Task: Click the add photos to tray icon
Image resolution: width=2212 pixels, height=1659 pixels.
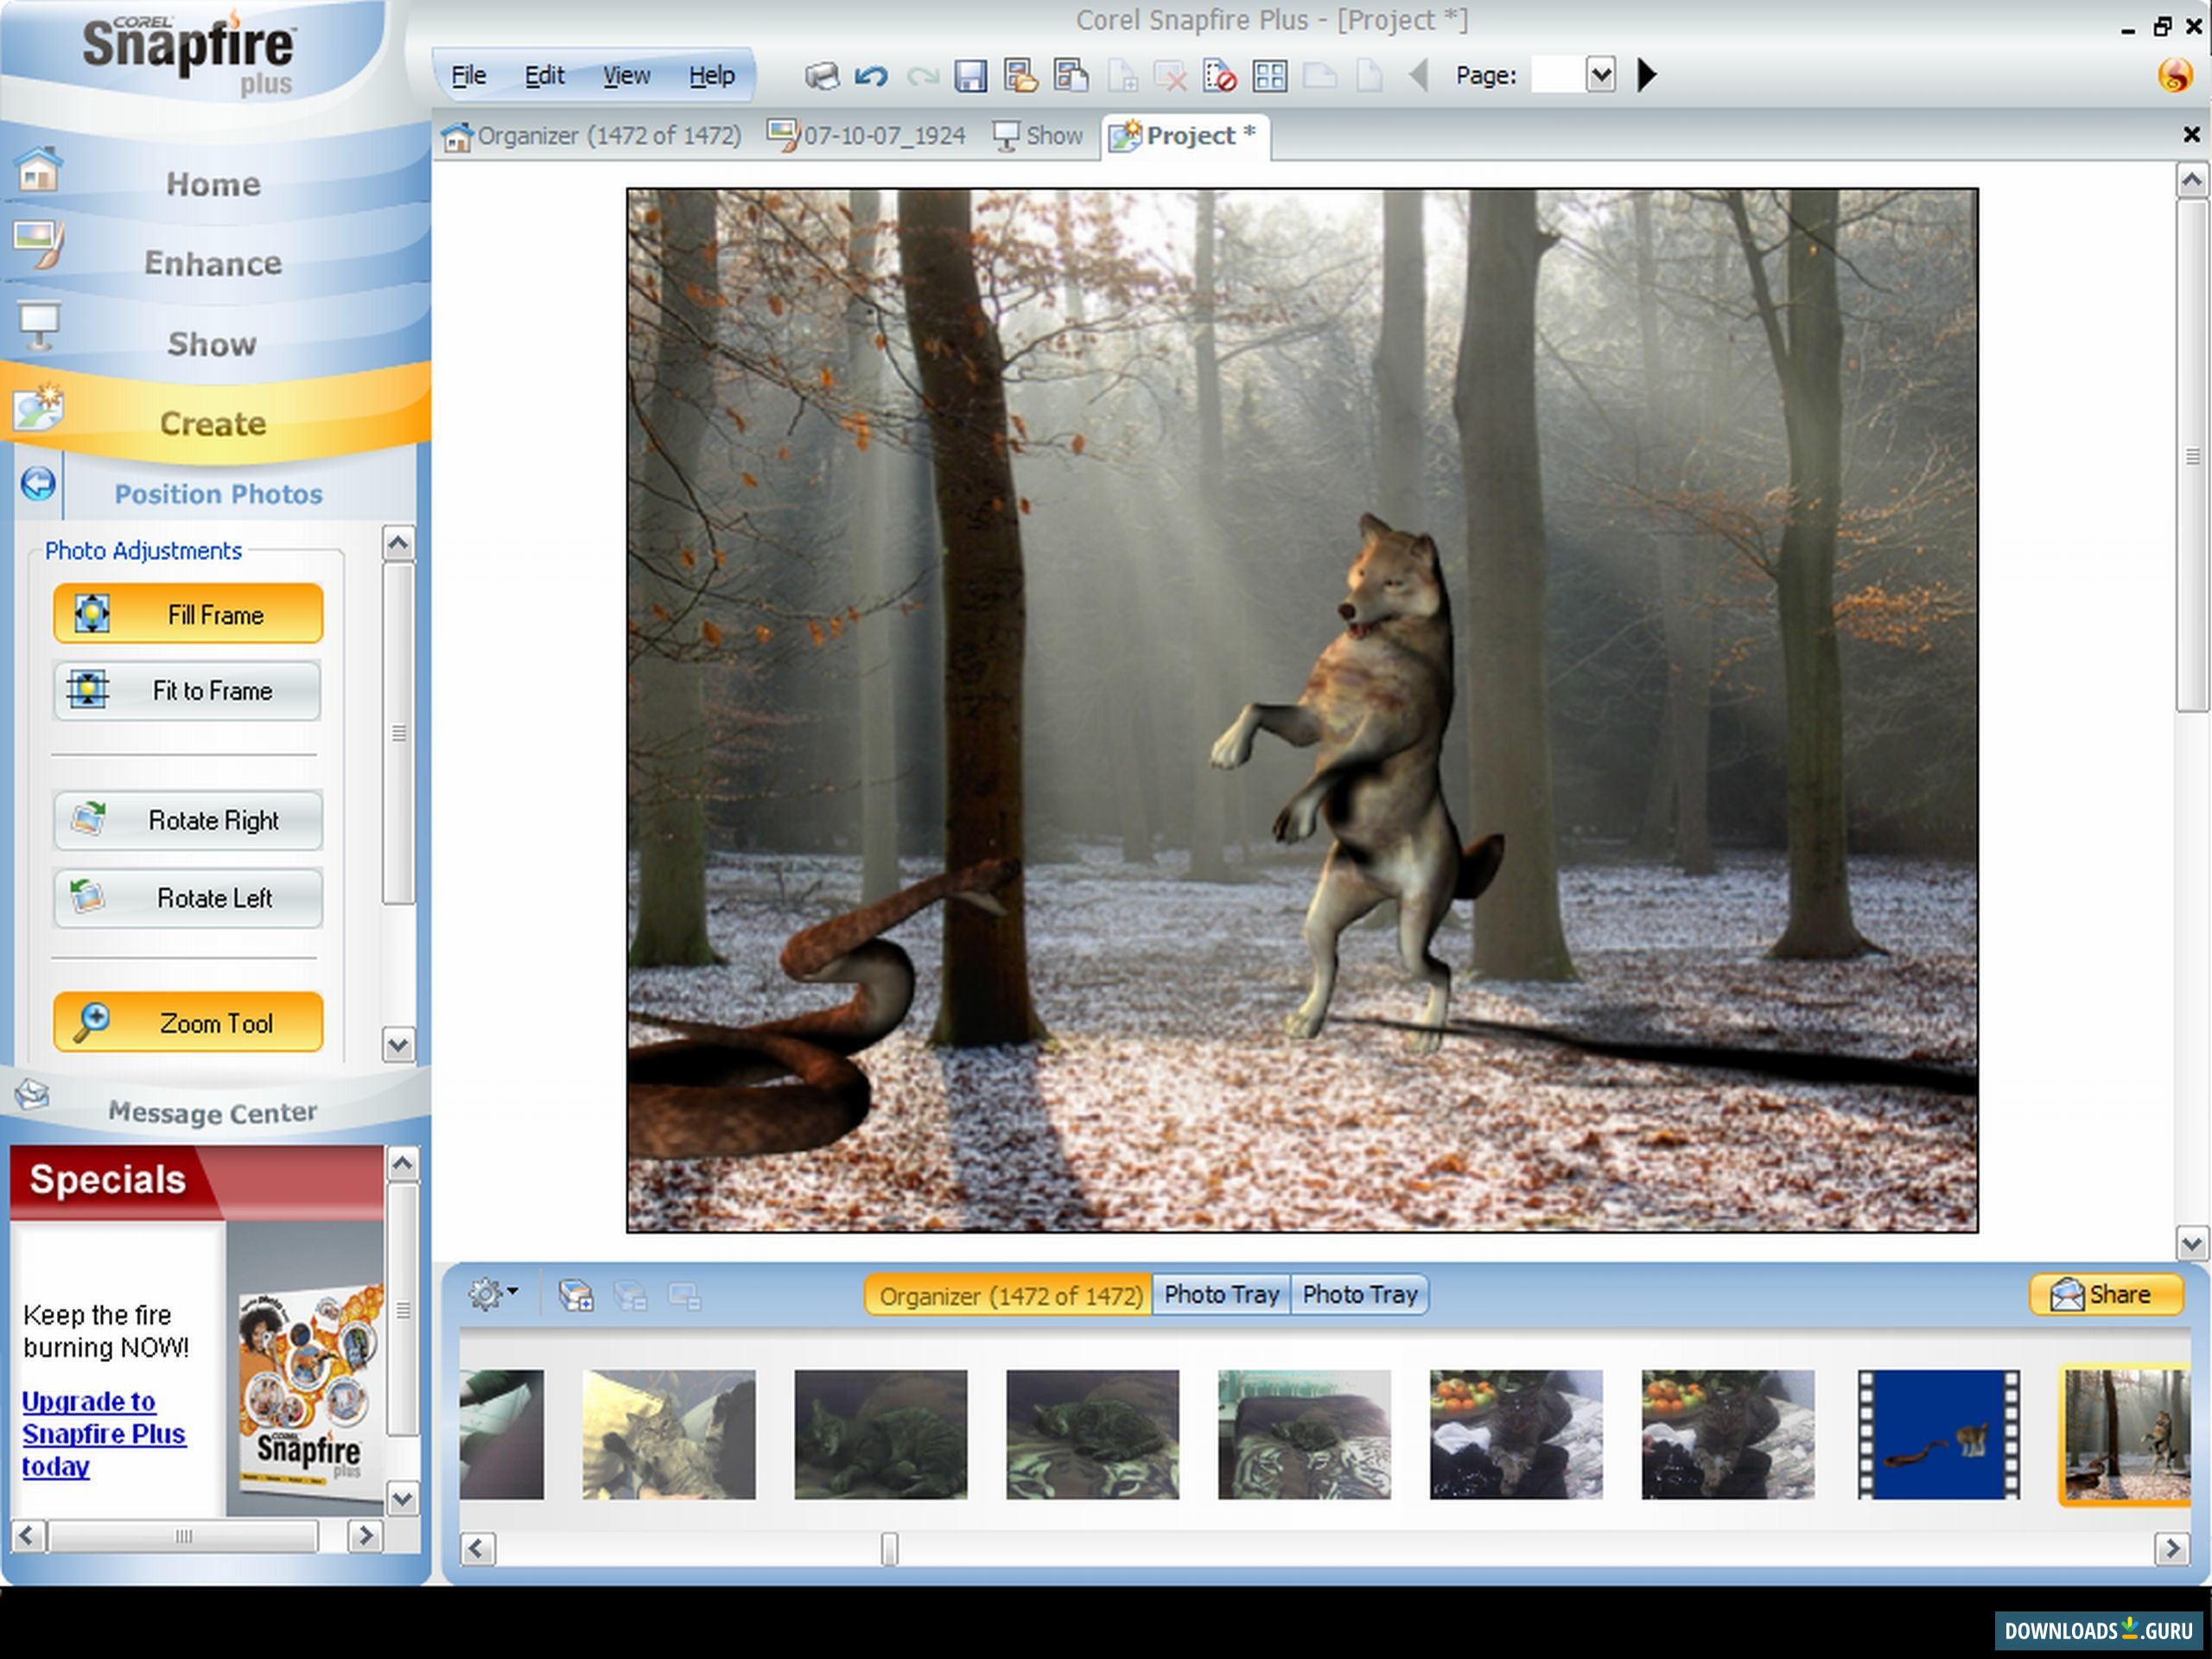Action: [575, 1294]
